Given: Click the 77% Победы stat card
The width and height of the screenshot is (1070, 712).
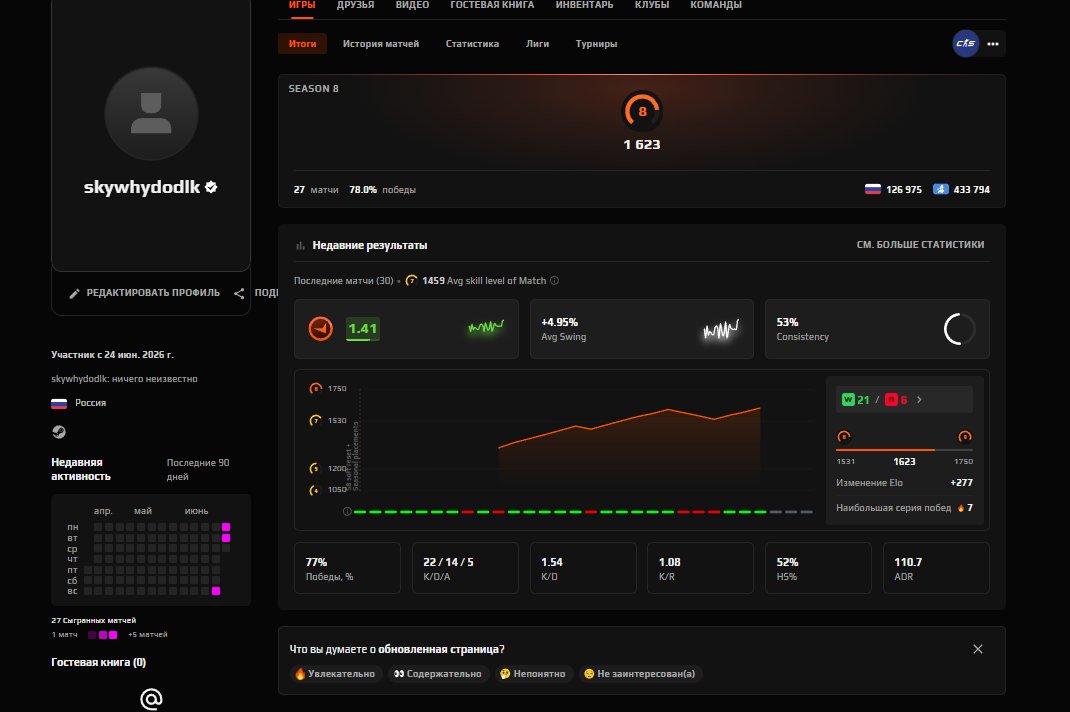Looking at the screenshot, I should [x=347, y=568].
